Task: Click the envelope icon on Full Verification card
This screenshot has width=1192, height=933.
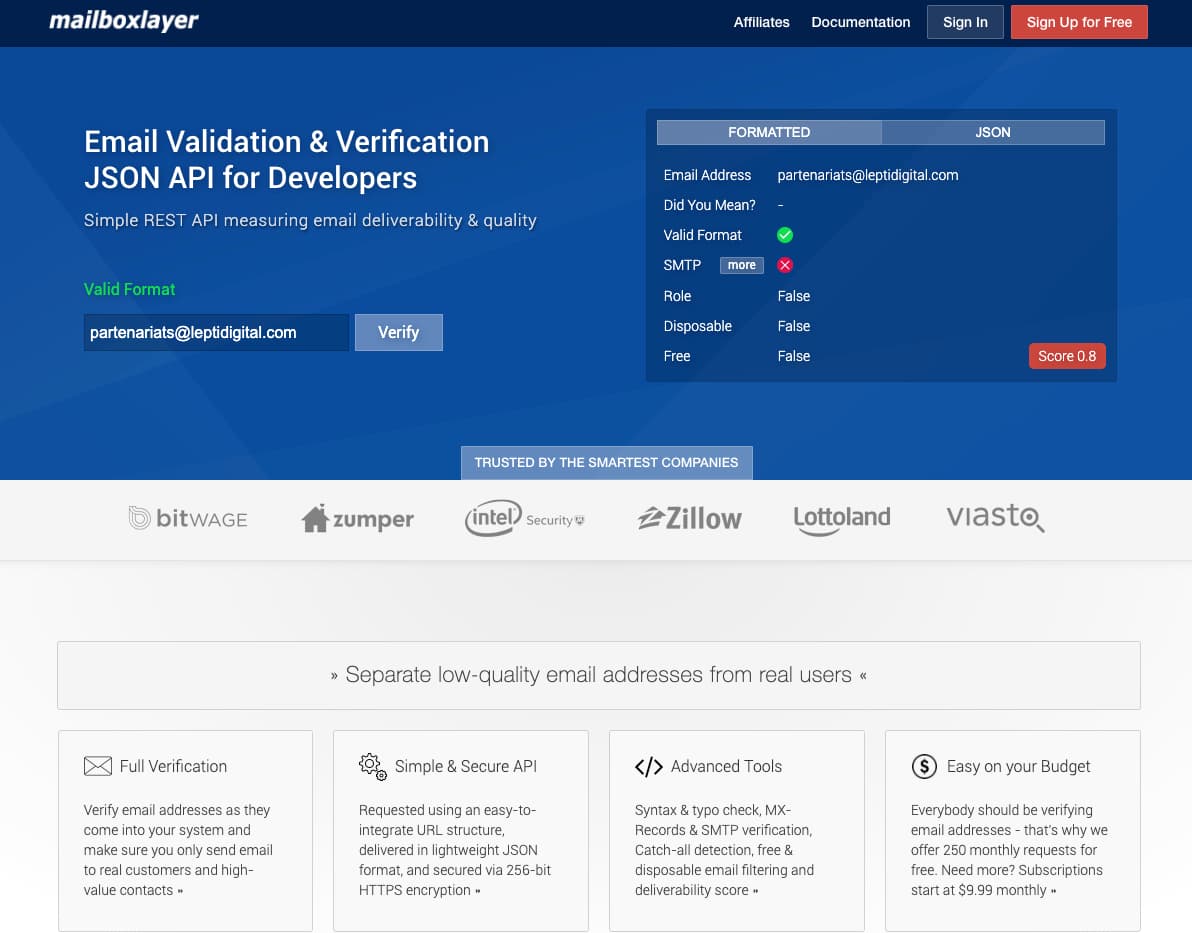Action: [x=98, y=765]
